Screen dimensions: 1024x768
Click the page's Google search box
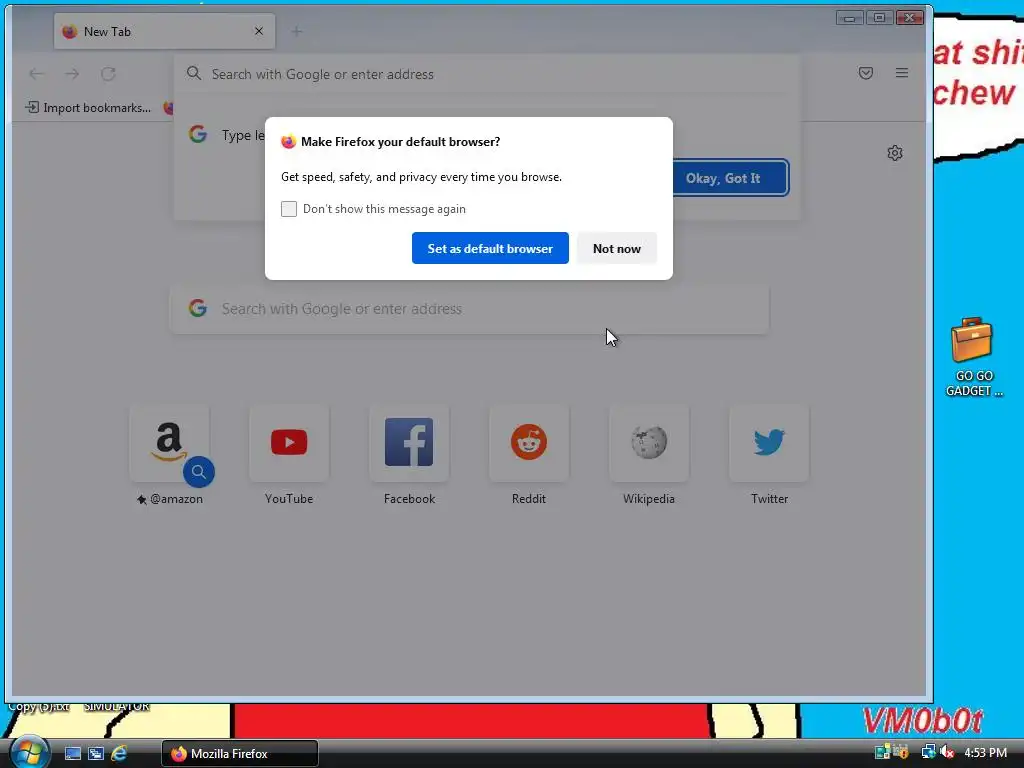tap(470, 308)
